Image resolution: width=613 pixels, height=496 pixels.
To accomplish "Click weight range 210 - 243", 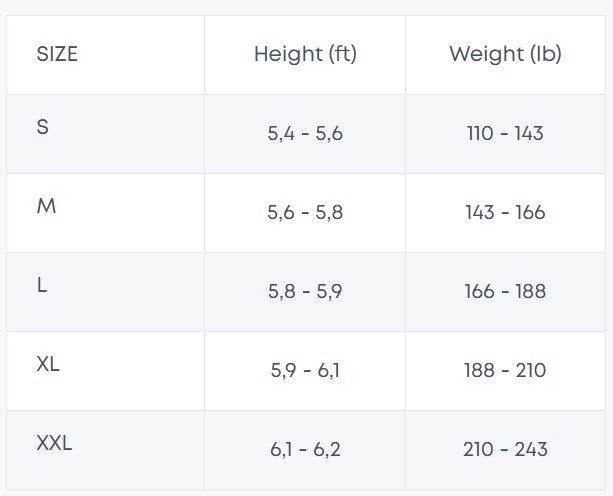I will (505, 449).
